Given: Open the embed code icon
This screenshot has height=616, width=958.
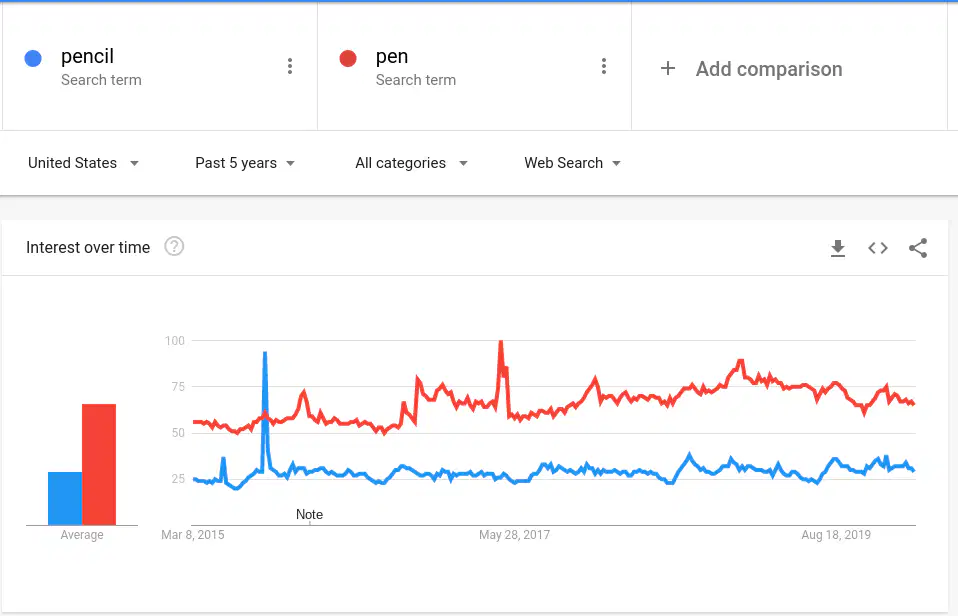Looking at the screenshot, I should [x=878, y=248].
